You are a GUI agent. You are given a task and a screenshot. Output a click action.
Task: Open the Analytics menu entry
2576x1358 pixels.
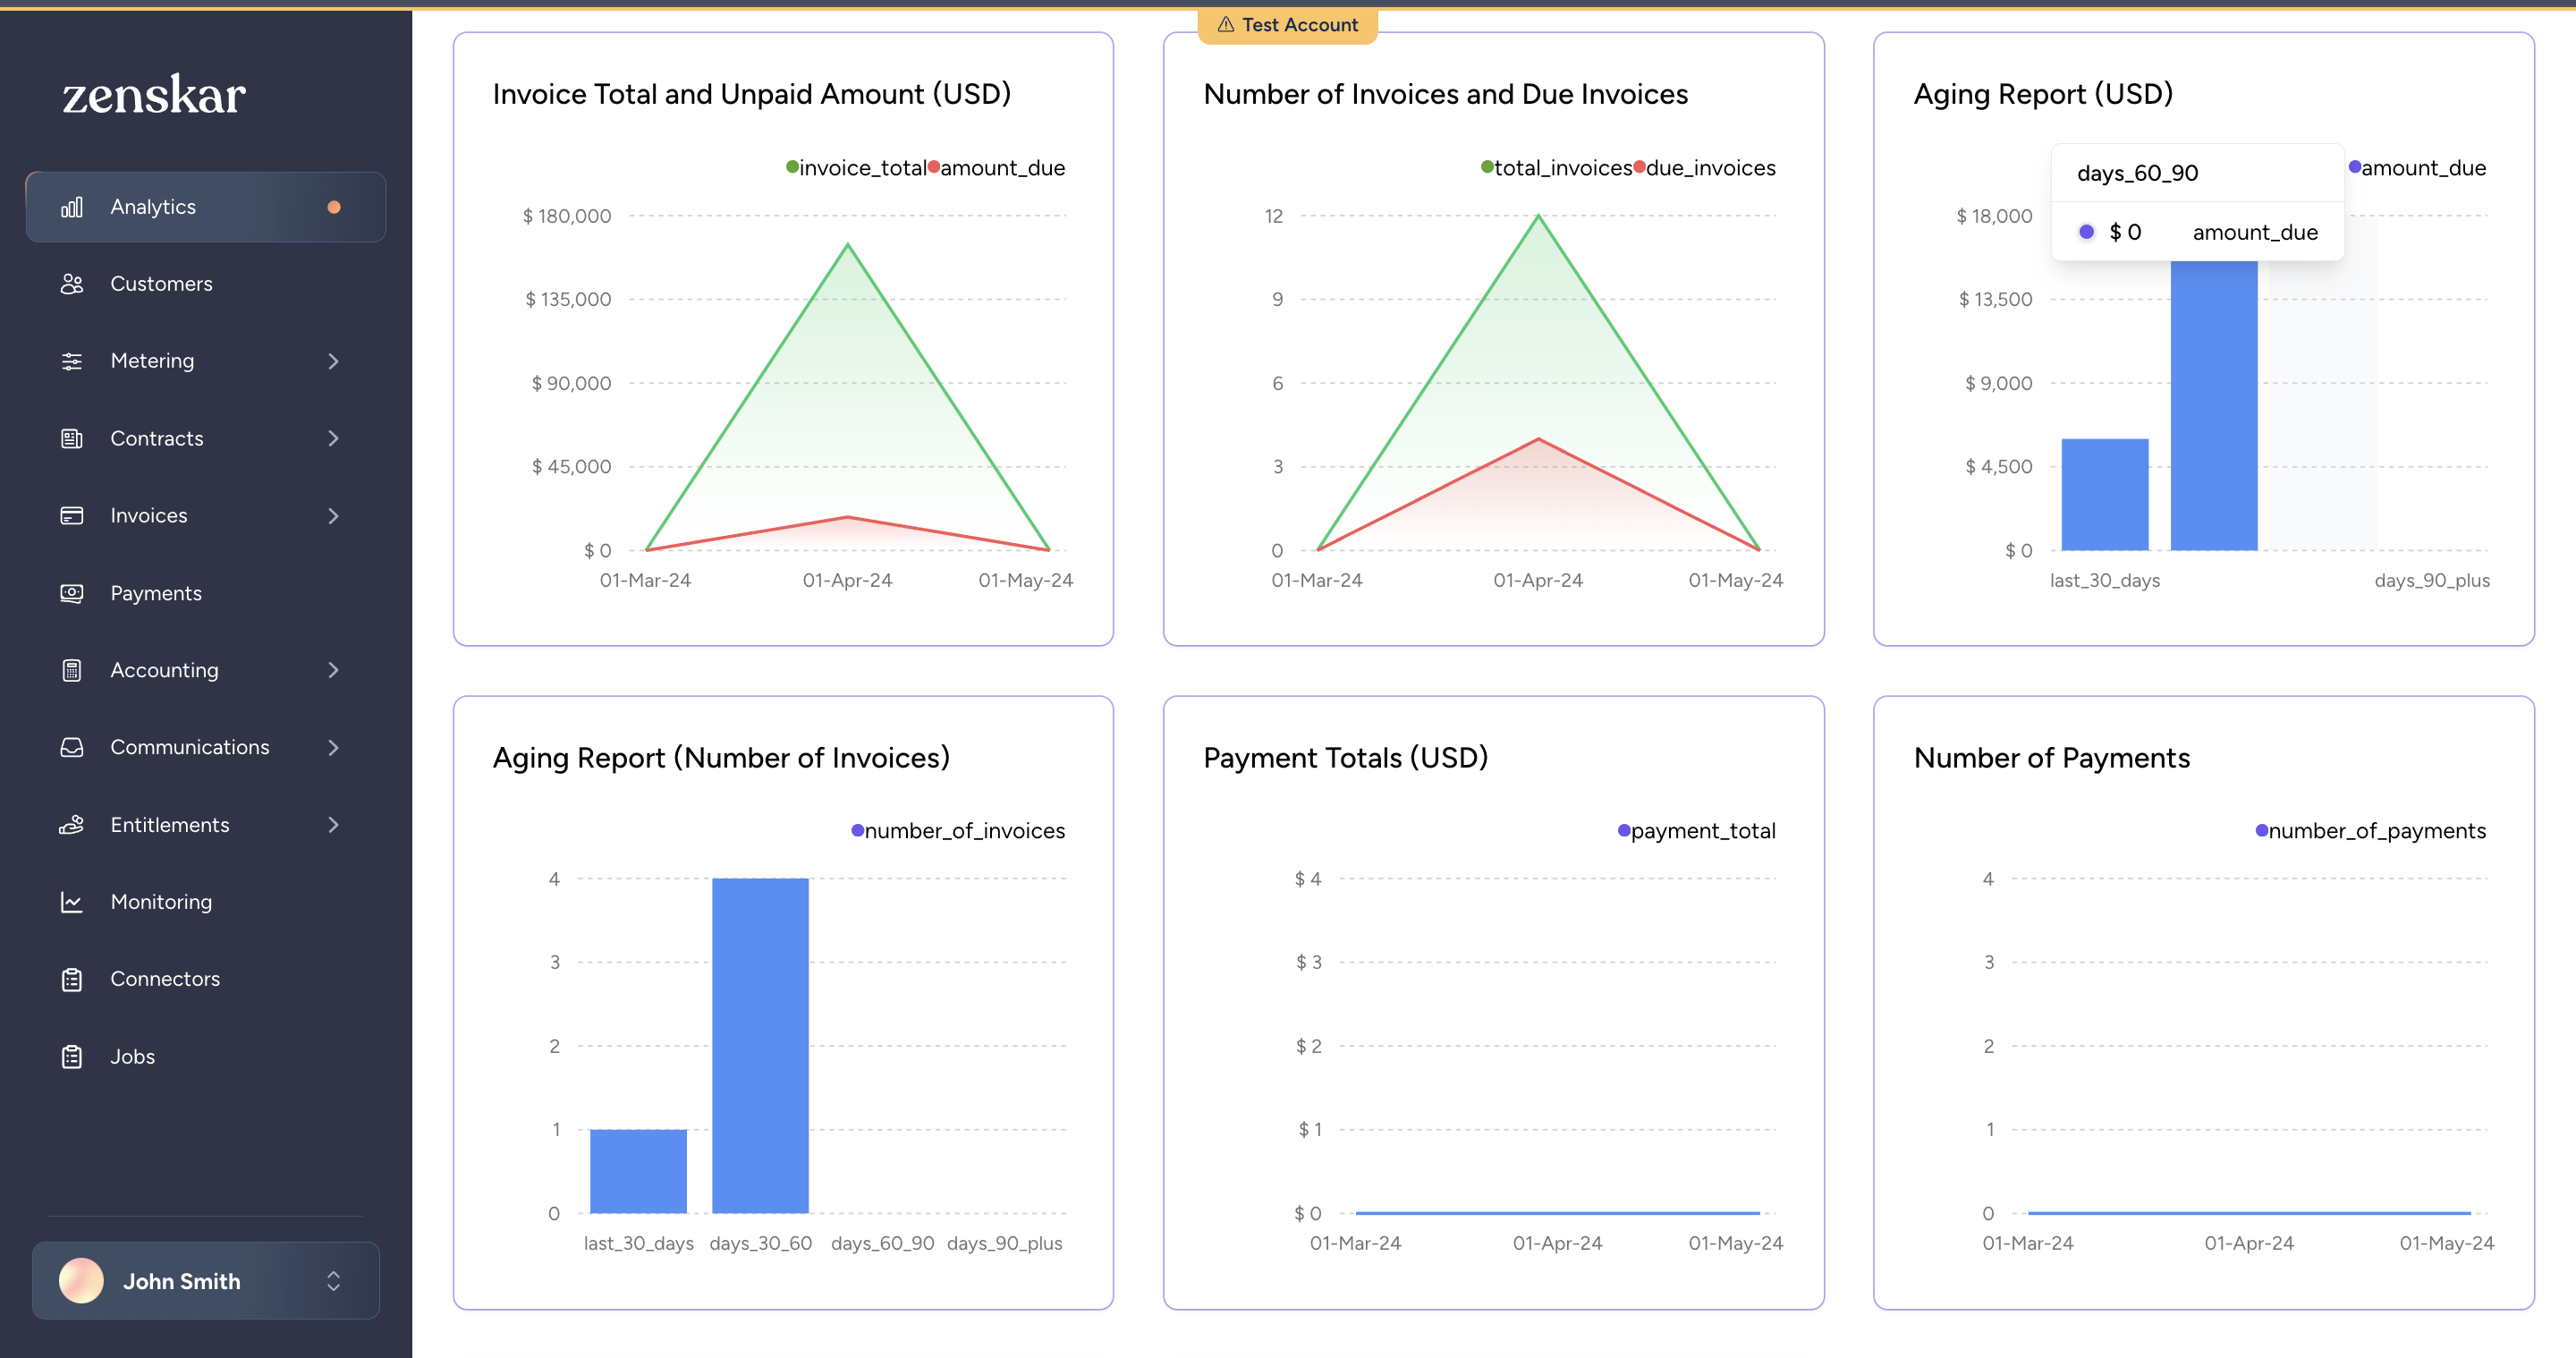tap(152, 206)
